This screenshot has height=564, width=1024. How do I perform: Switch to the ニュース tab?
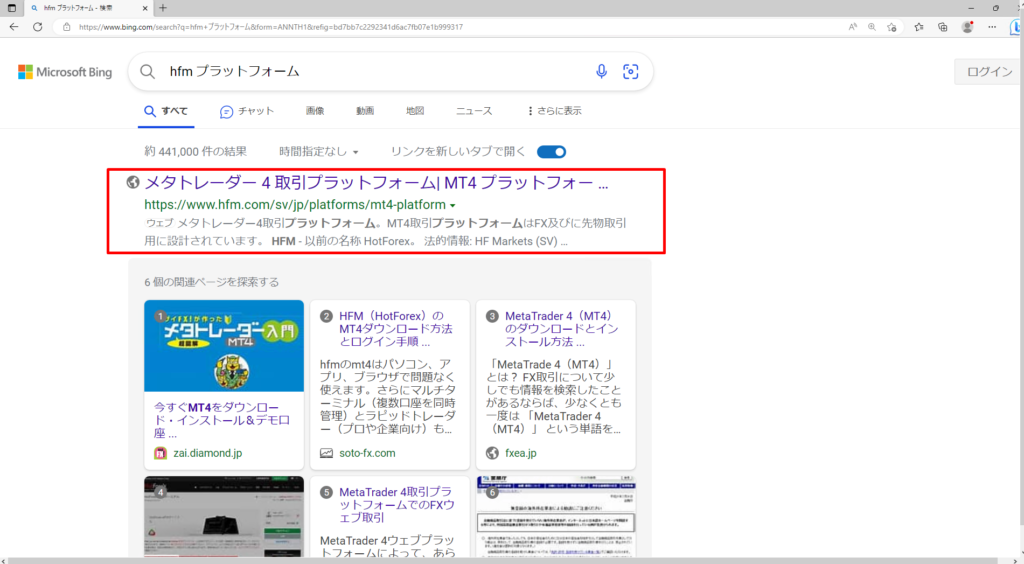(x=474, y=111)
